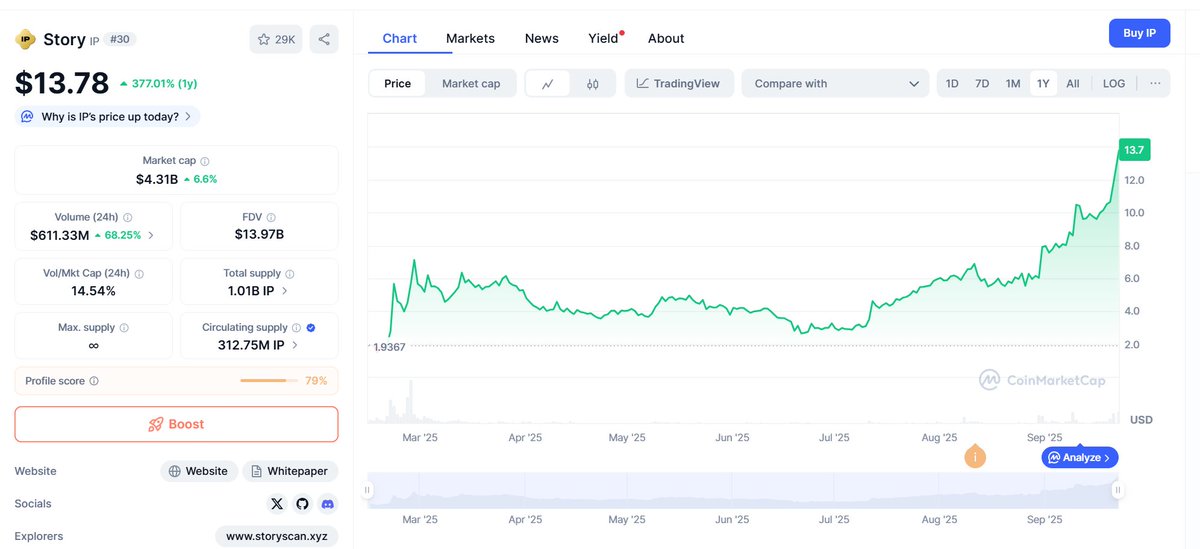Image resolution: width=1200 pixels, height=549 pixels.
Task: Toggle chart to Market cap view
Action: pyautogui.click(x=470, y=84)
